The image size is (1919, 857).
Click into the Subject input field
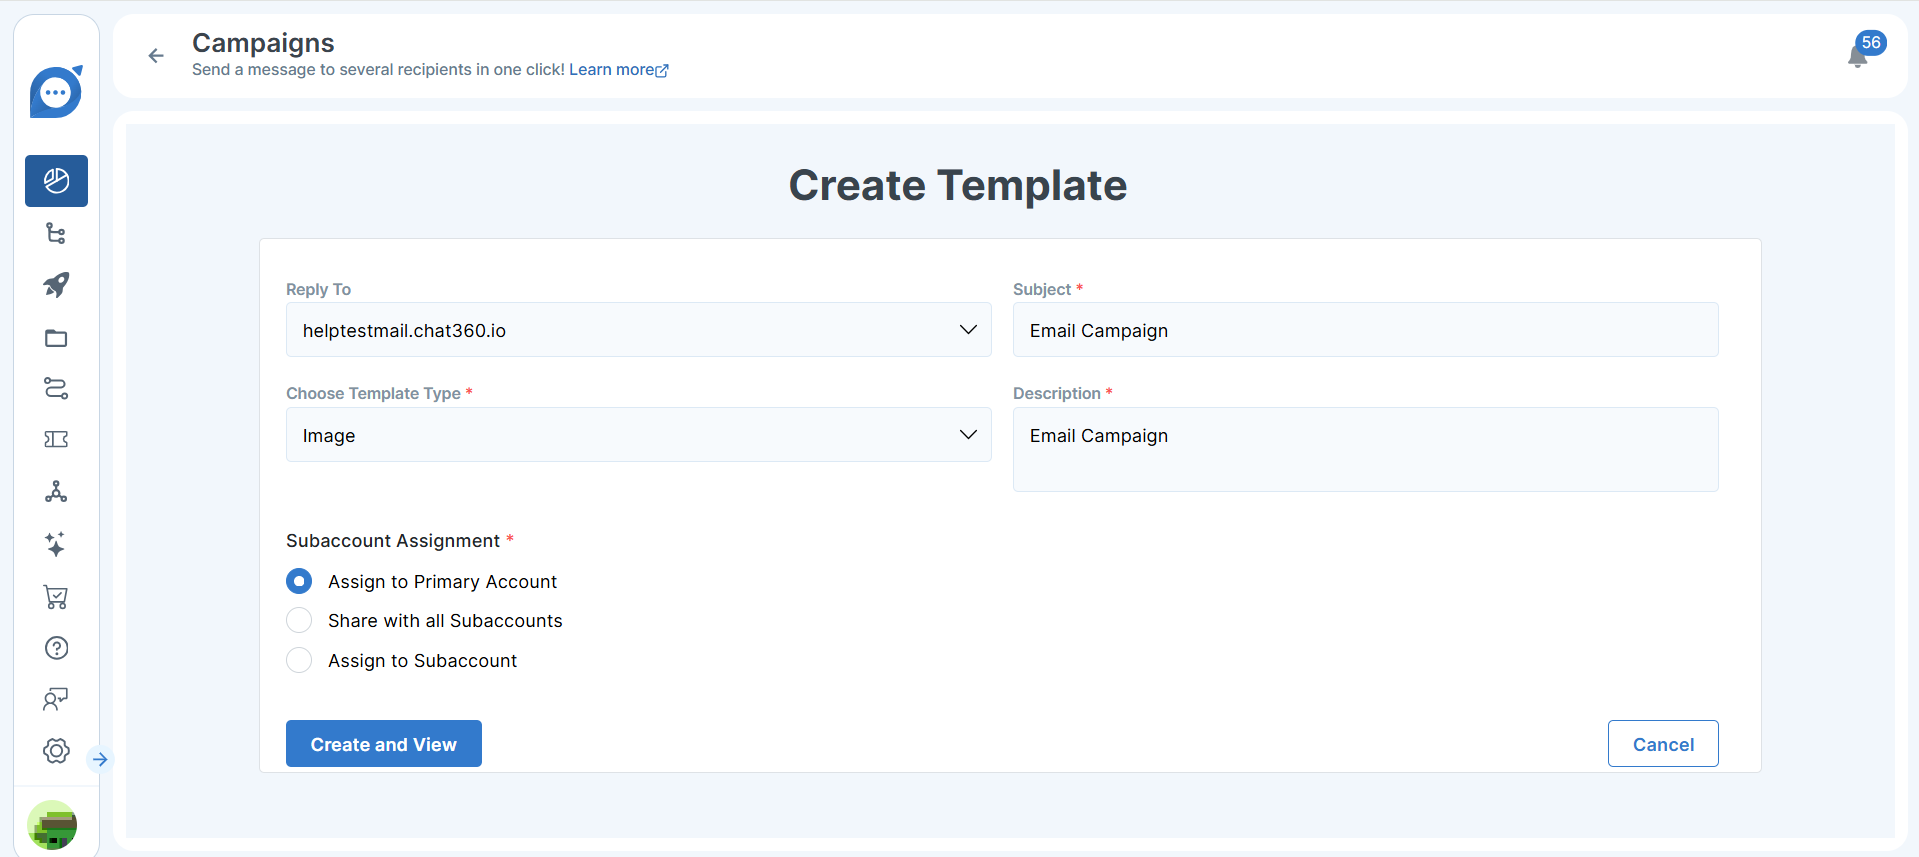[1366, 330]
